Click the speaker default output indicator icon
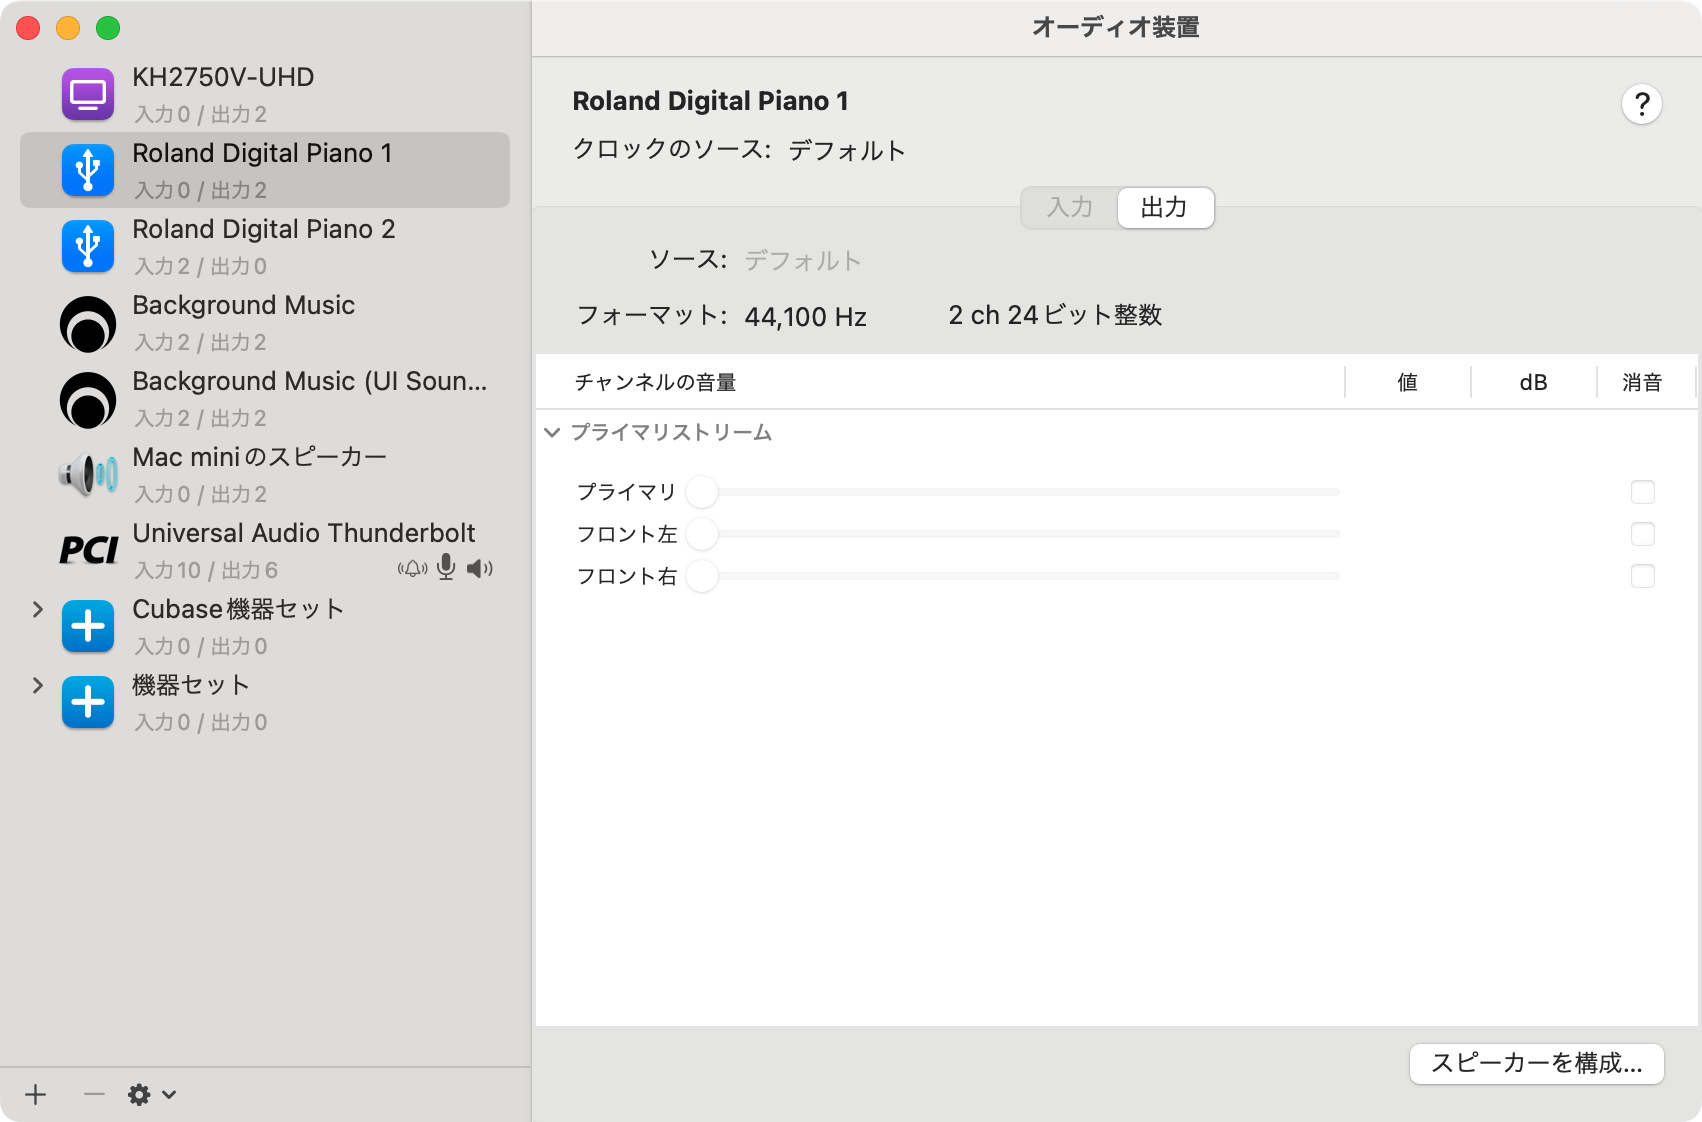 click(480, 569)
